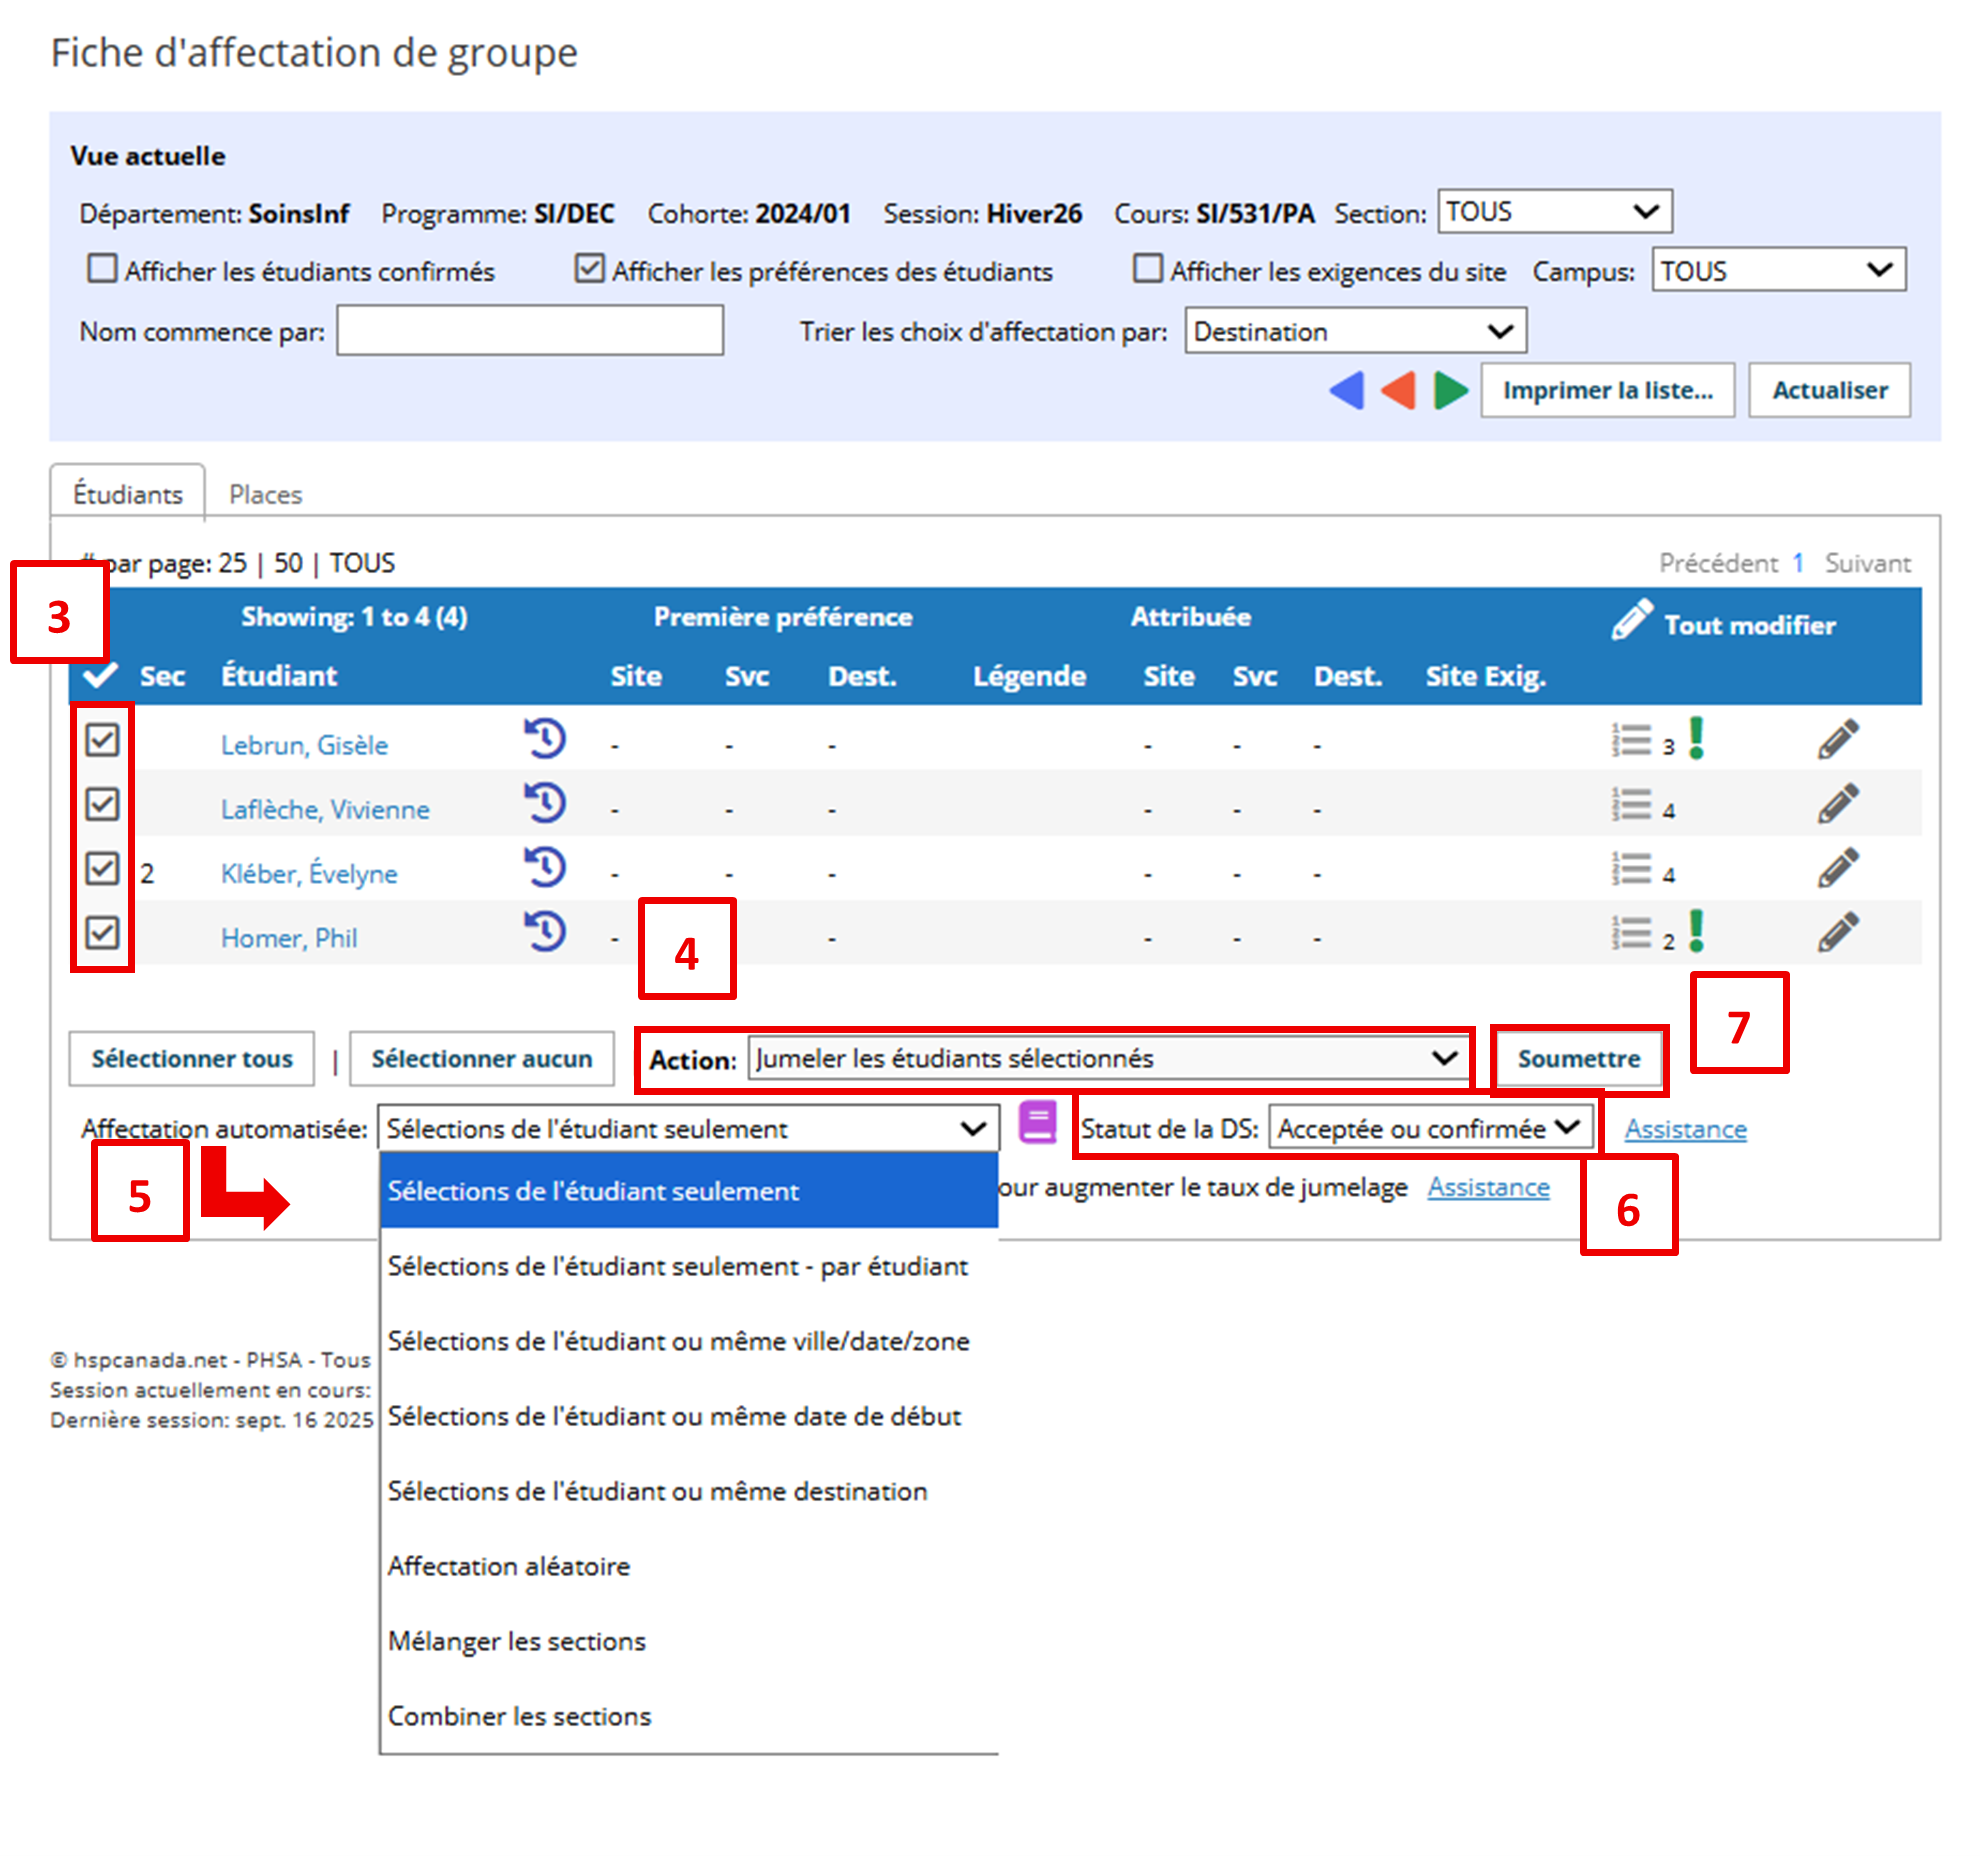The height and width of the screenshot is (1856, 1980).
Task: Click the Nom commence par field
Action: coord(529,332)
